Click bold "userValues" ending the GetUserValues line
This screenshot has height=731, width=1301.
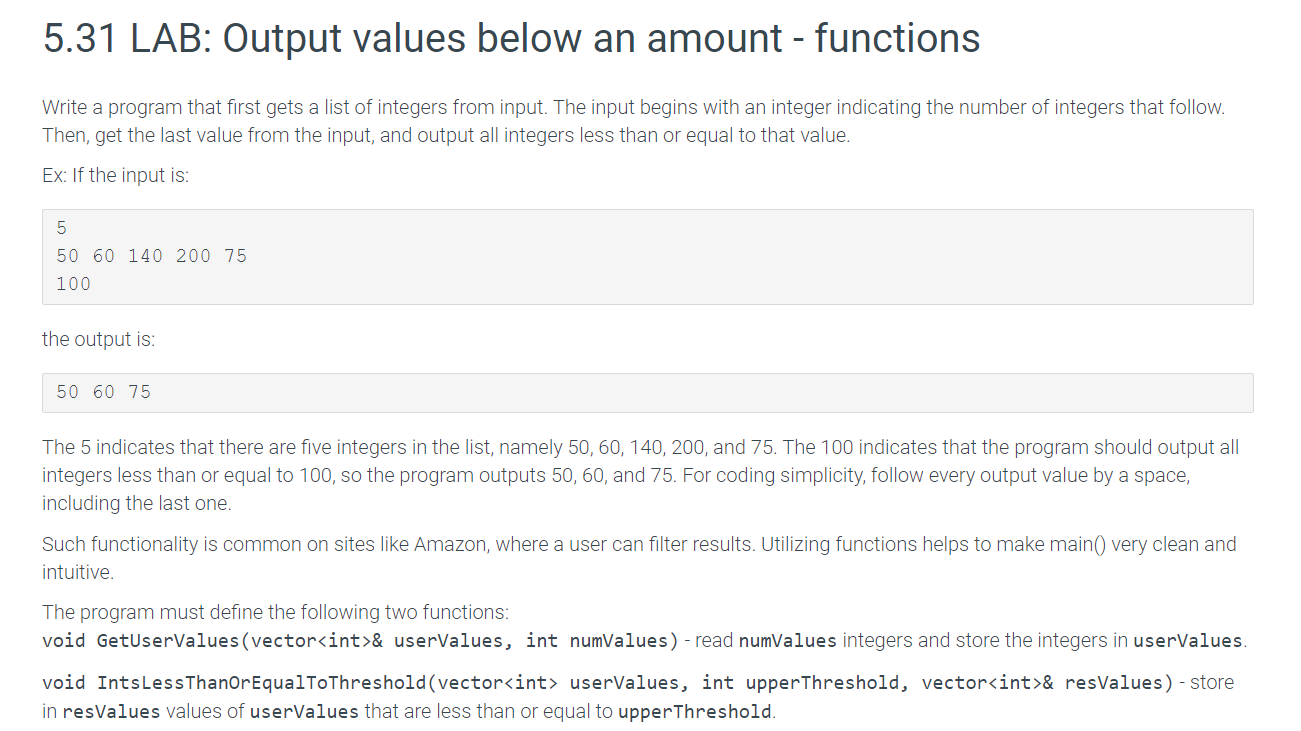click(1188, 640)
